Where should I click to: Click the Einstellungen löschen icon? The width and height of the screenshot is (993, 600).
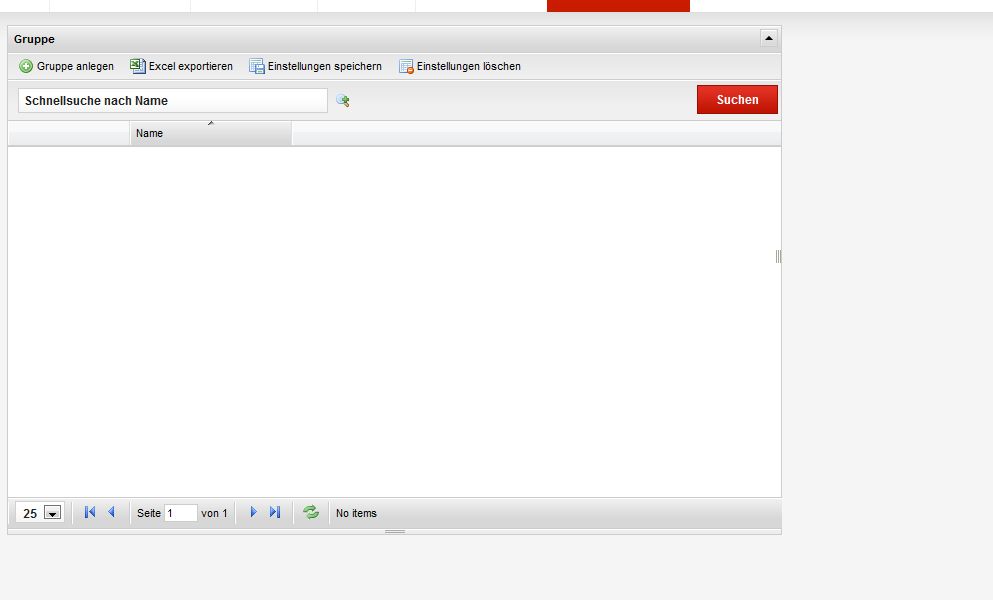tap(406, 66)
